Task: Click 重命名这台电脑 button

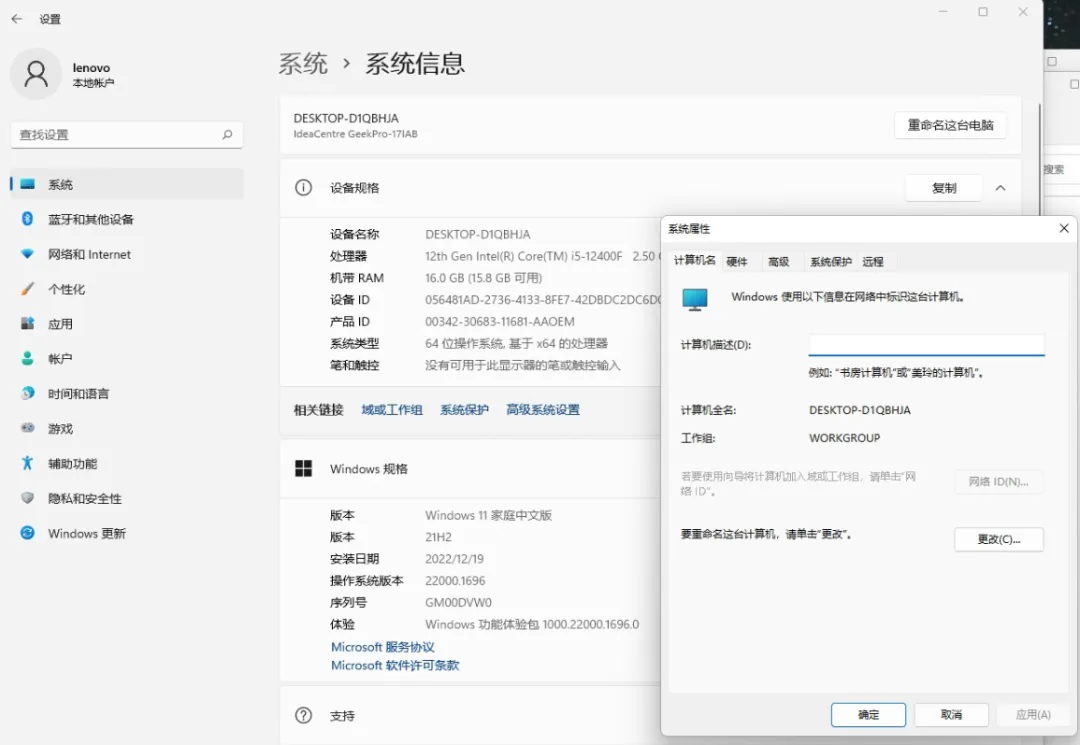Action: pyautogui.click(x=950, y=125)
